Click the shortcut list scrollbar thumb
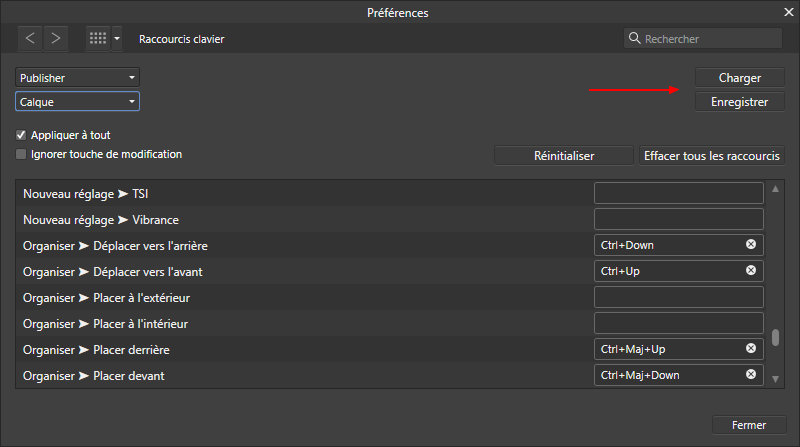This screenshot has width=800, height=447. pyautogui.click(x=775, y=337)
